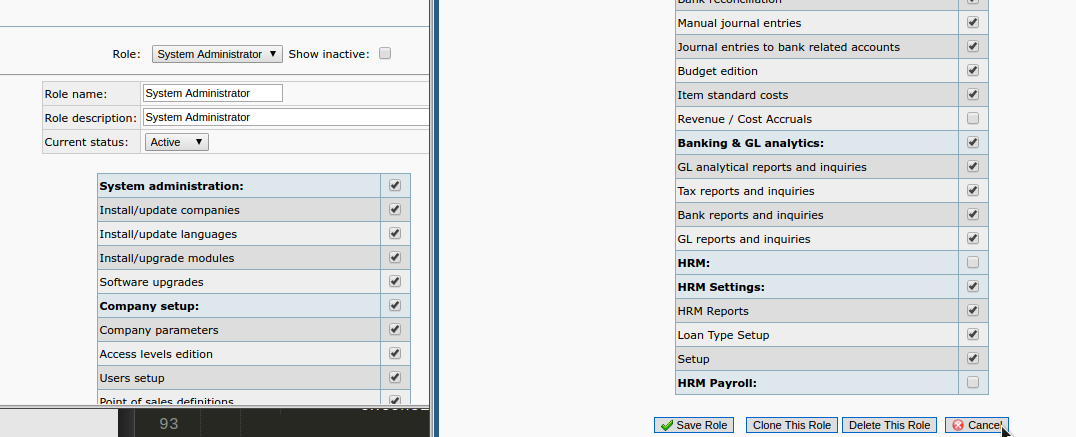Toggle the Users setup checkbox
The height and width of the screenshot is (437, 1076).
click(395, 378)
